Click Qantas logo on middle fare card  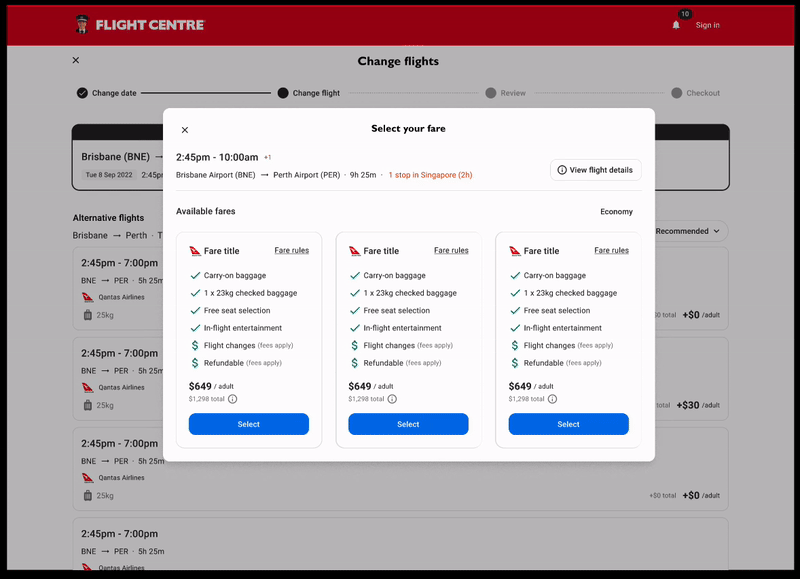tap(355, 250)
